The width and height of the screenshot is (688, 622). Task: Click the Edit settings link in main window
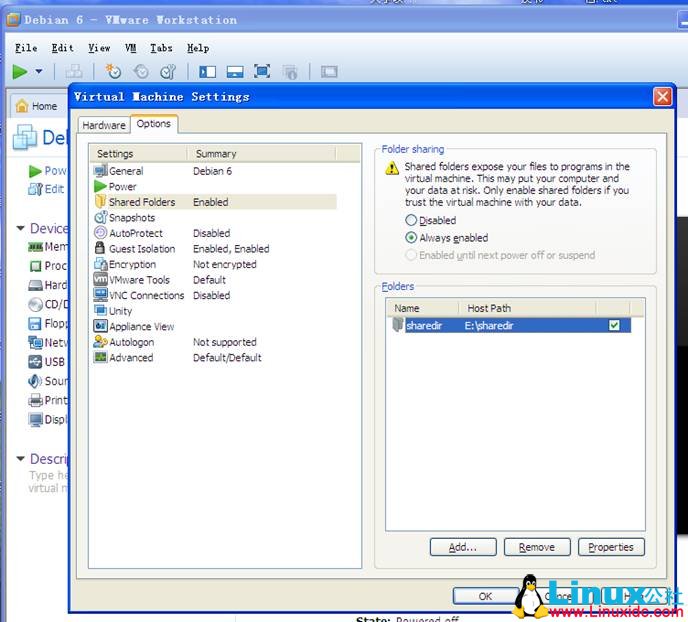point(47,189)
